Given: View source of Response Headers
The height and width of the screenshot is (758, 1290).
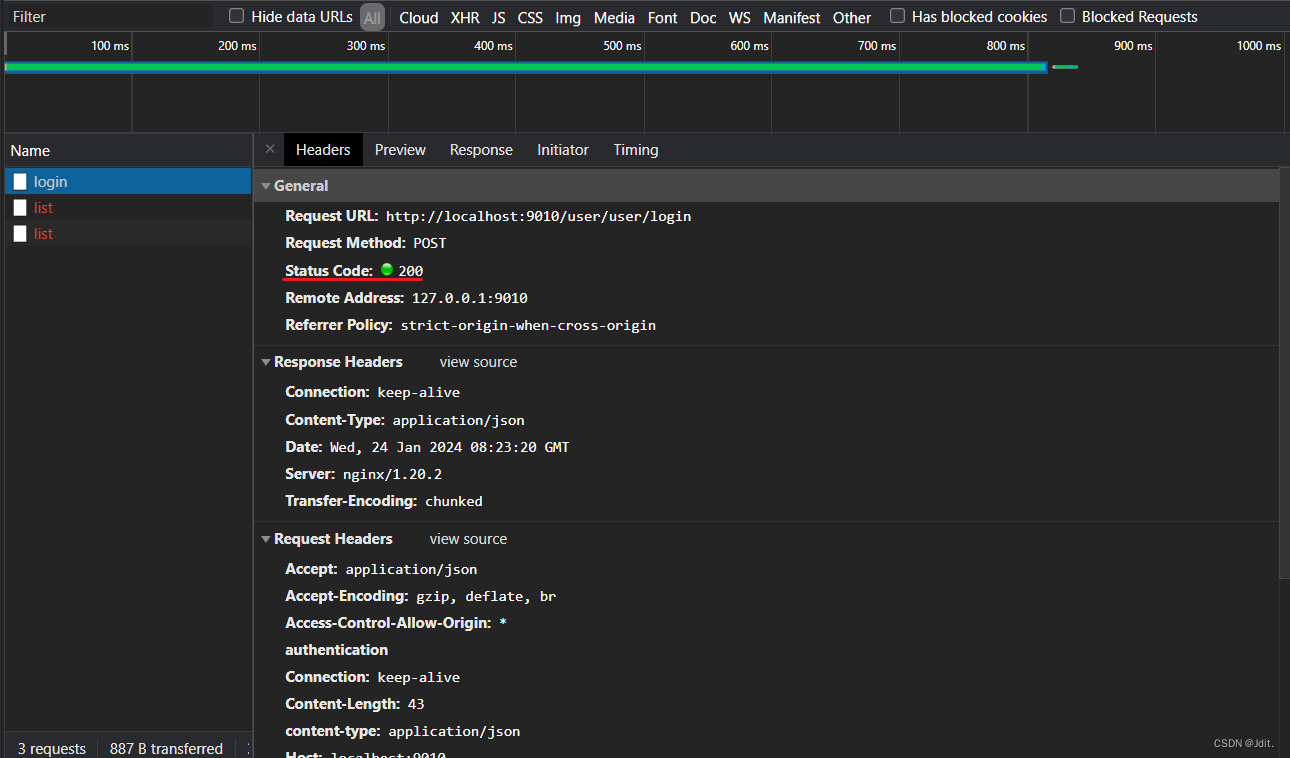Looking at the screenshot, I should point(478,362).
